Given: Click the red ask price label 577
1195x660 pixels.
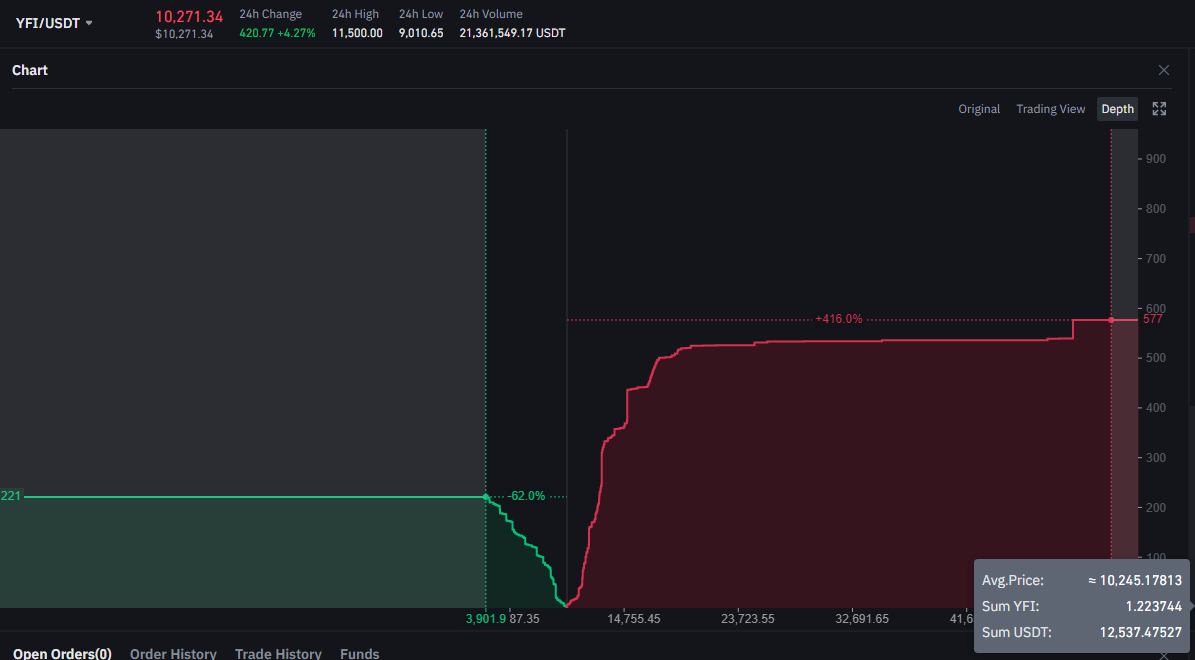Looking at the screenshot, I should [1151, 318].
